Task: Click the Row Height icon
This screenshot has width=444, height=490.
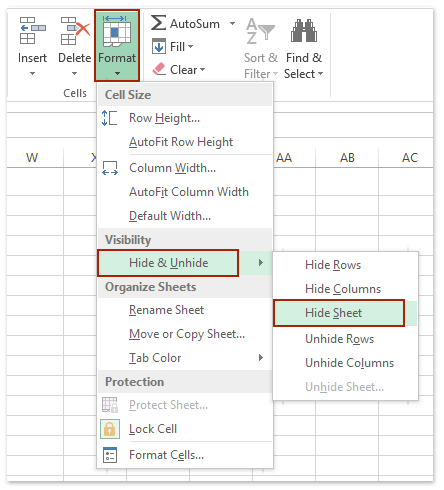Action: pos(109,118)
